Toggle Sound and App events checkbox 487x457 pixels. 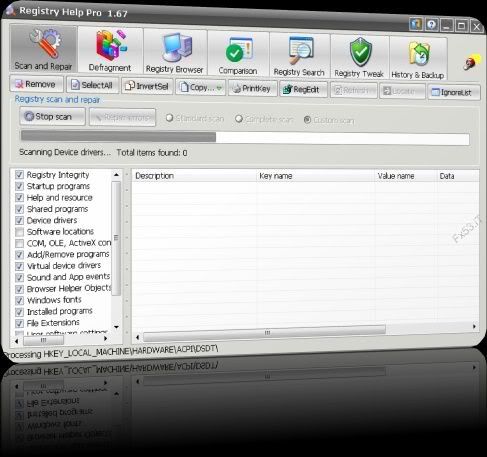19,277
